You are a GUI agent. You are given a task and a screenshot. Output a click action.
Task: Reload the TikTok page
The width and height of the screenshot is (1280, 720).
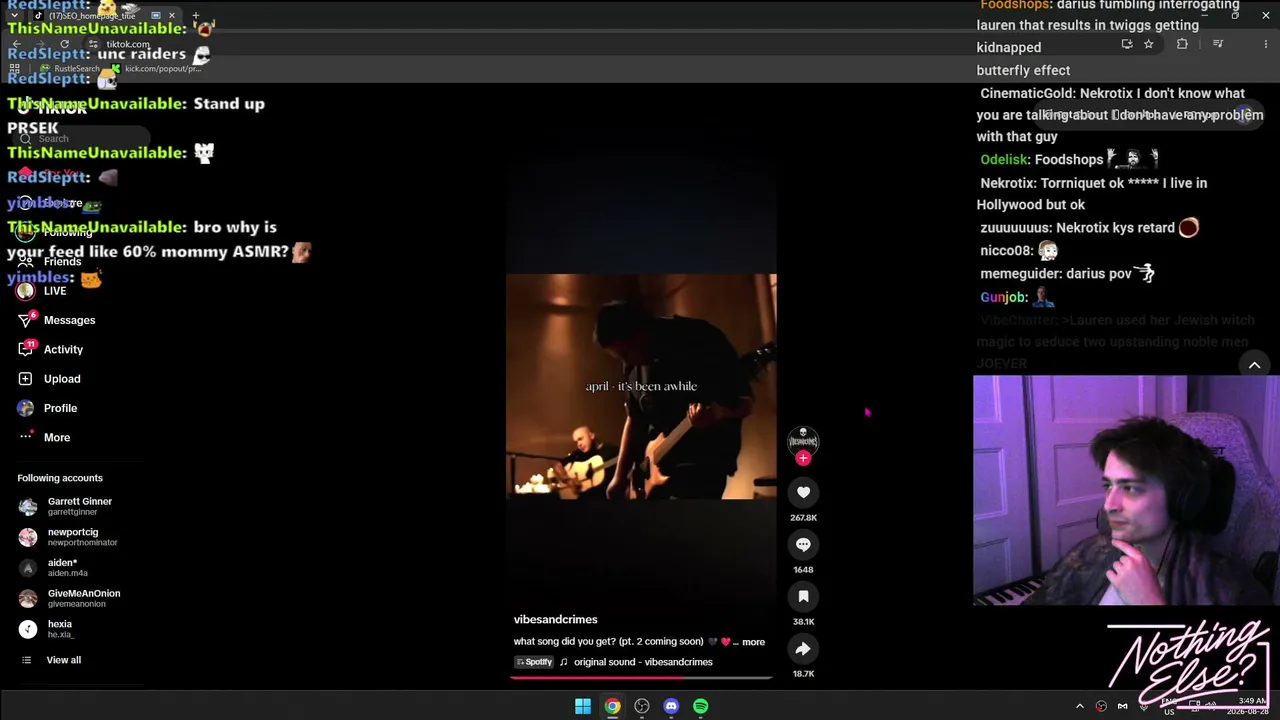[64, 44]
